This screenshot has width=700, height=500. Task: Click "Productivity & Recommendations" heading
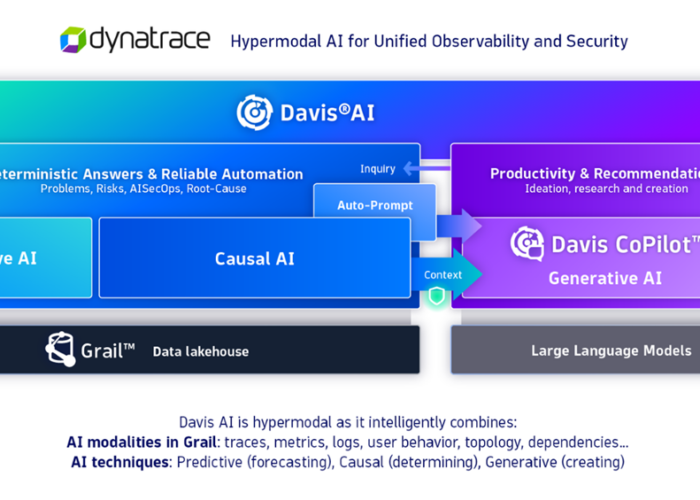[x=595, y=173]
